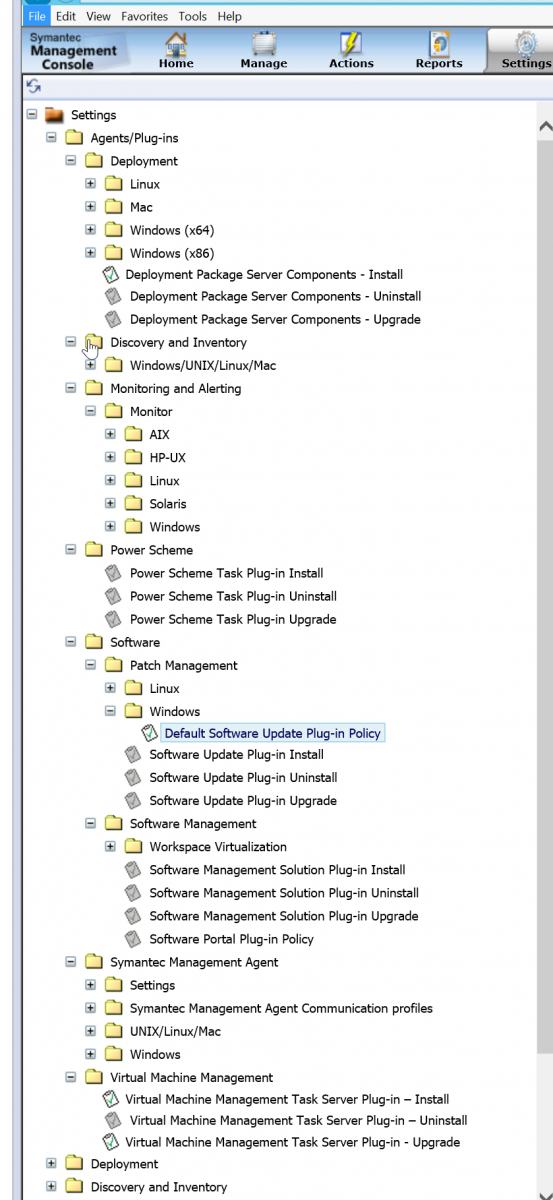The height and width of the screenshot is (1200, 553).
Task: Open the Home toolbar icon
Action: coord(176,50)
